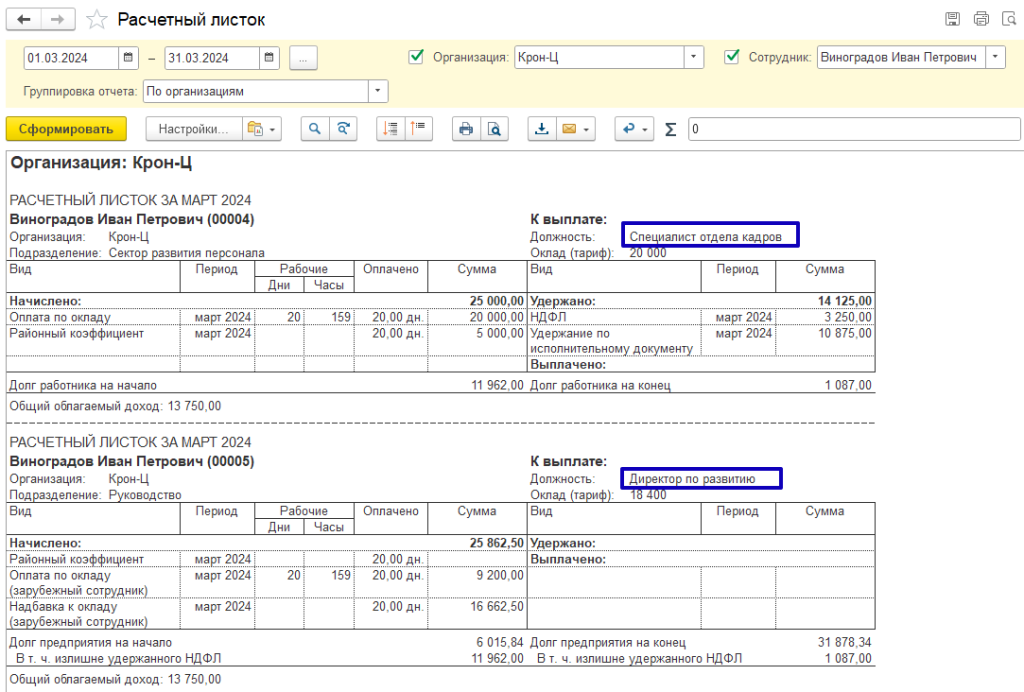Click the ellipsis period selection button
The height and width of the screenshot is (692, 1024).
pos(303,58)
